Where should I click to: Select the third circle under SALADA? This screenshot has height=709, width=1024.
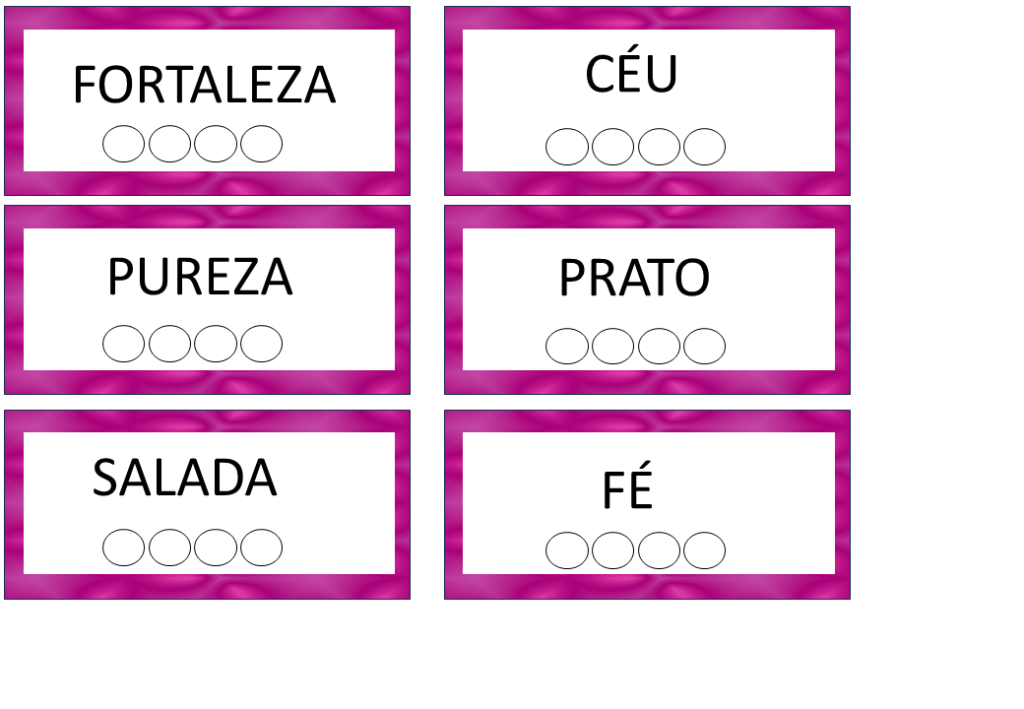pos(216,547)
